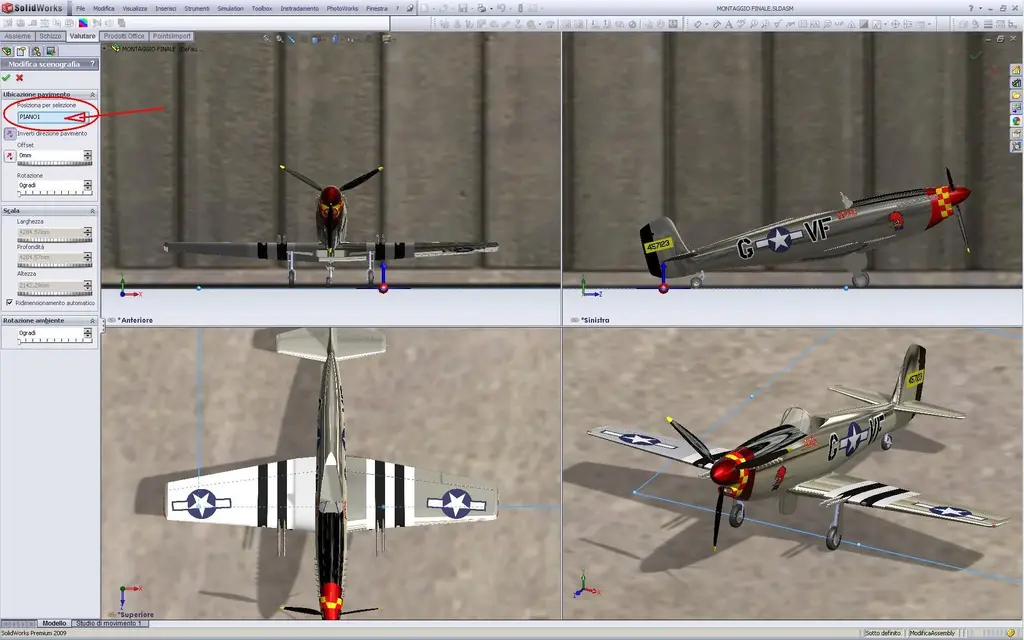
Task: Click the multicolor appearance icon in toolbar
Action: tap(83, 24)
